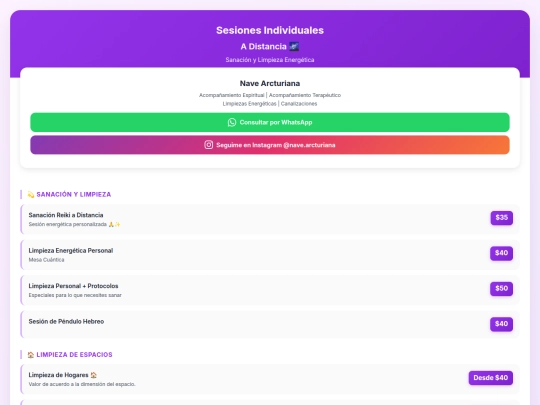This screenshot has width=540, height=405.
Task: Select Limpieza Personal + Protocolos item title
Action: pos(73,286)
